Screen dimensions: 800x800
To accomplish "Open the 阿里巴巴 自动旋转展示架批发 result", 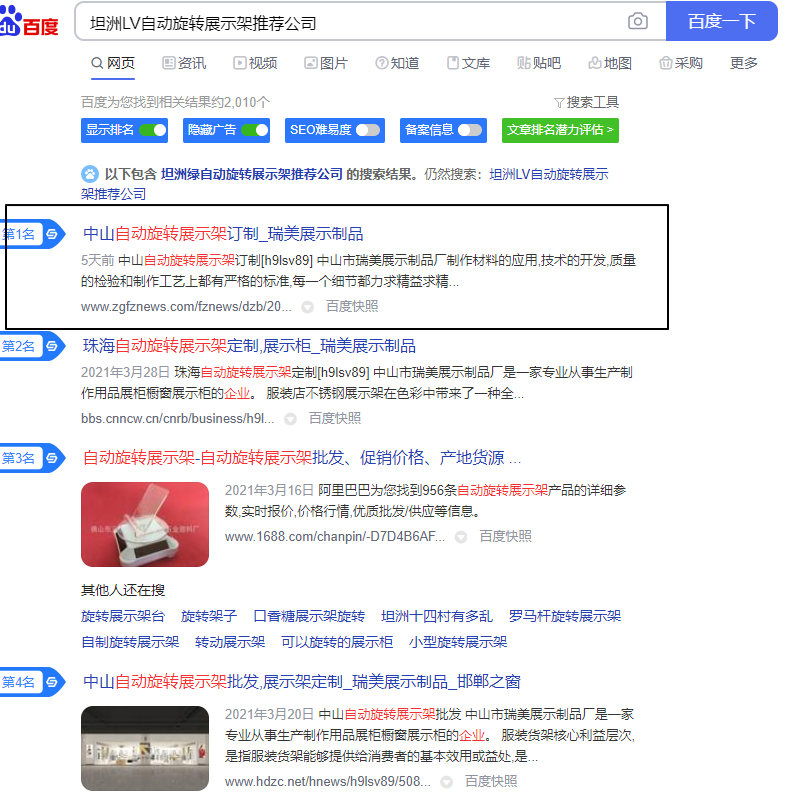I will [302, 458].
